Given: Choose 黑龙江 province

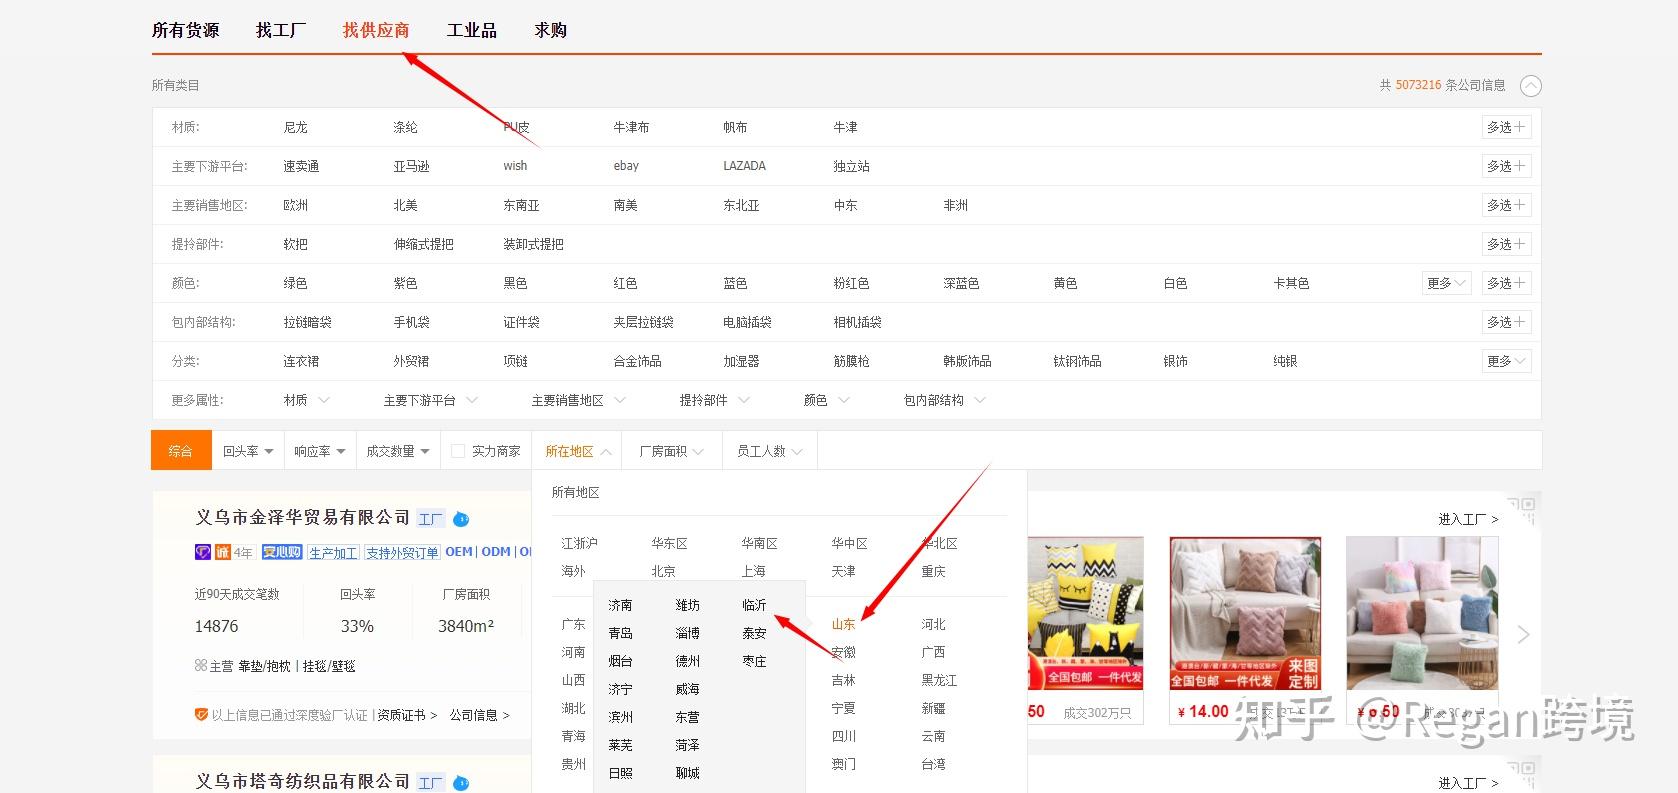Looking at the screenshot, I should click(939, 680).
